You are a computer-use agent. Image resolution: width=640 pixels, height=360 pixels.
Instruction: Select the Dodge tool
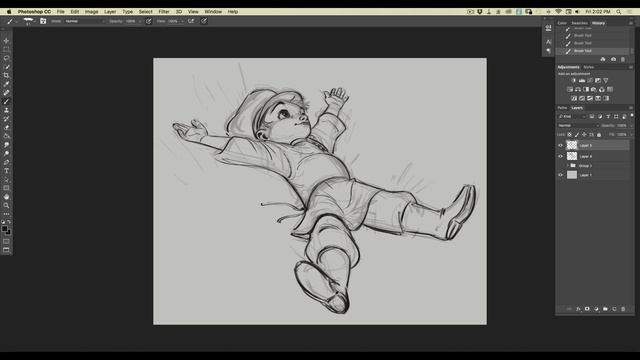tap(6, 153)
